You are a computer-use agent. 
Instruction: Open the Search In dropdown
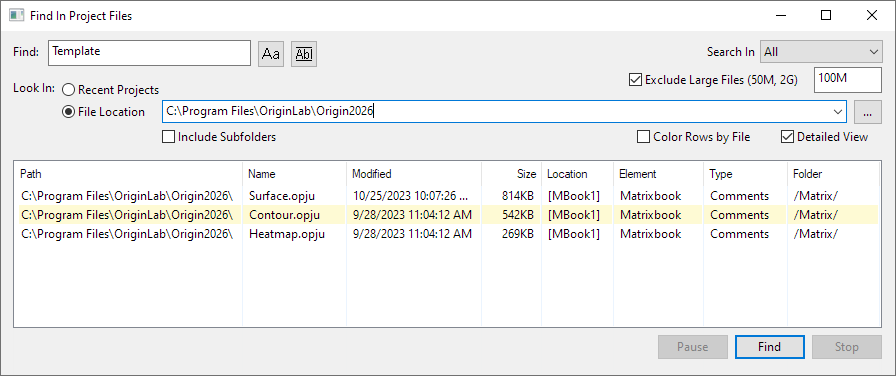pos(821,52)
